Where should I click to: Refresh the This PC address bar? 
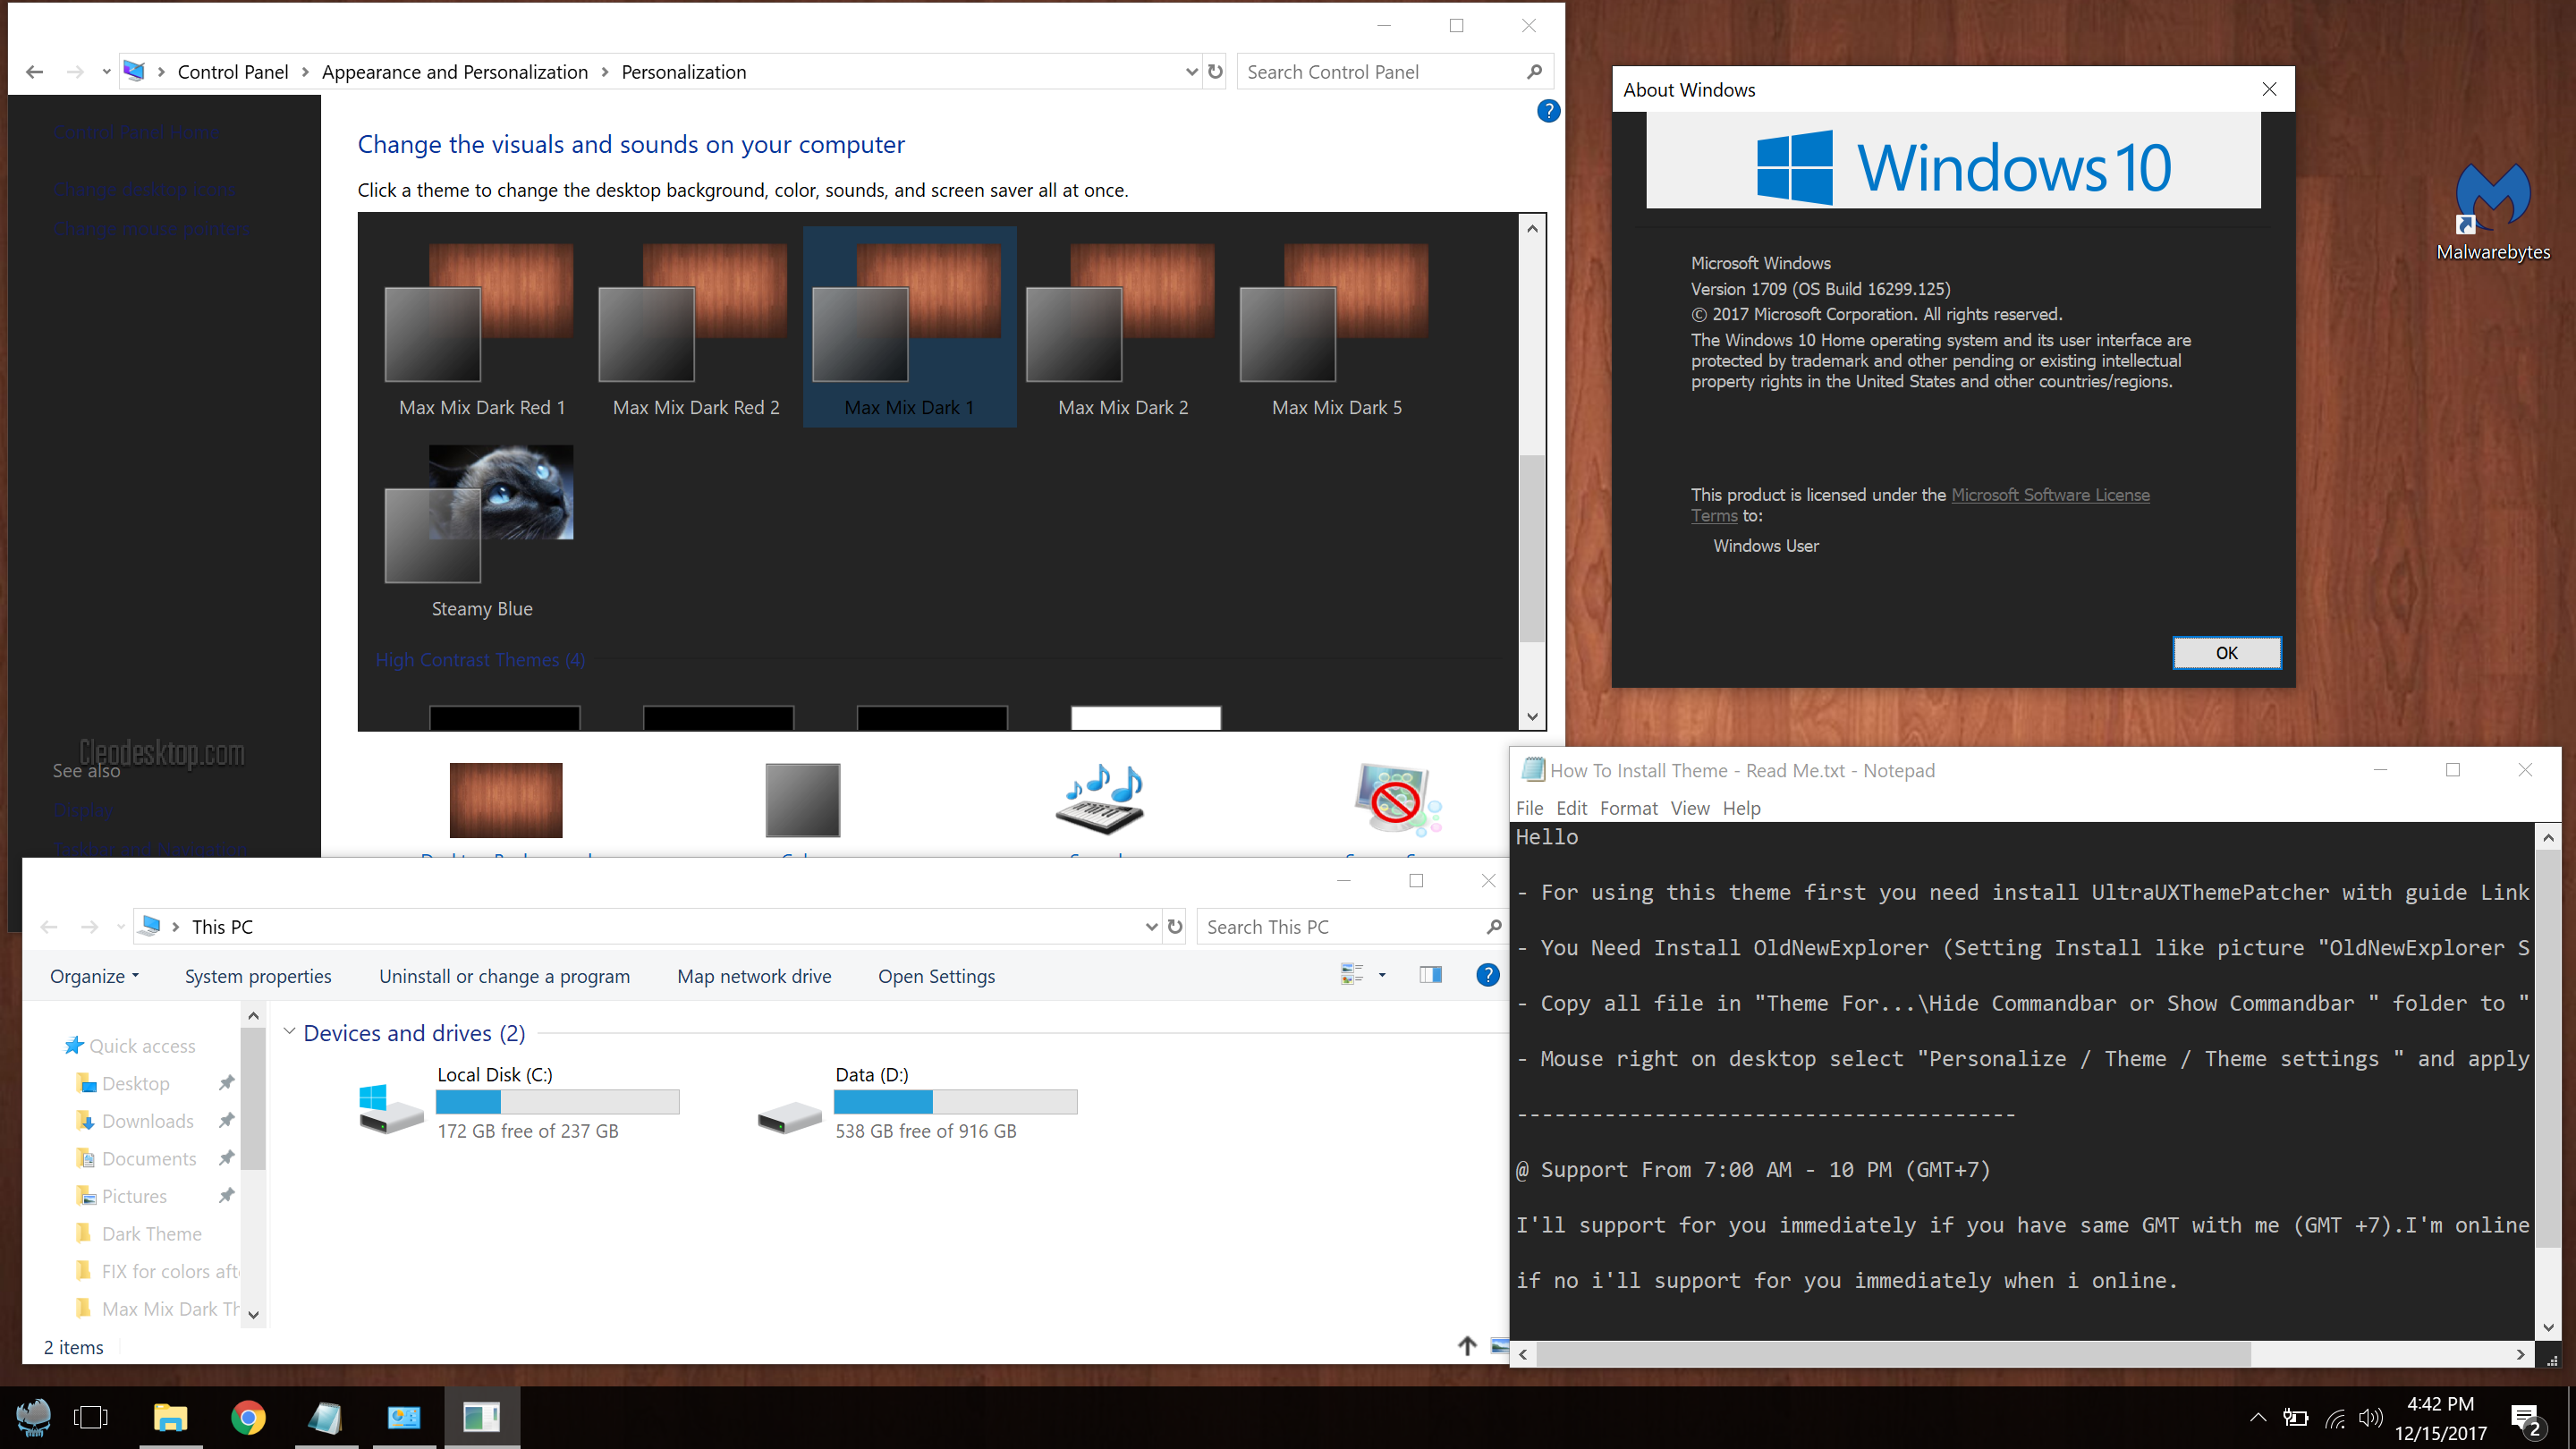1175,927
